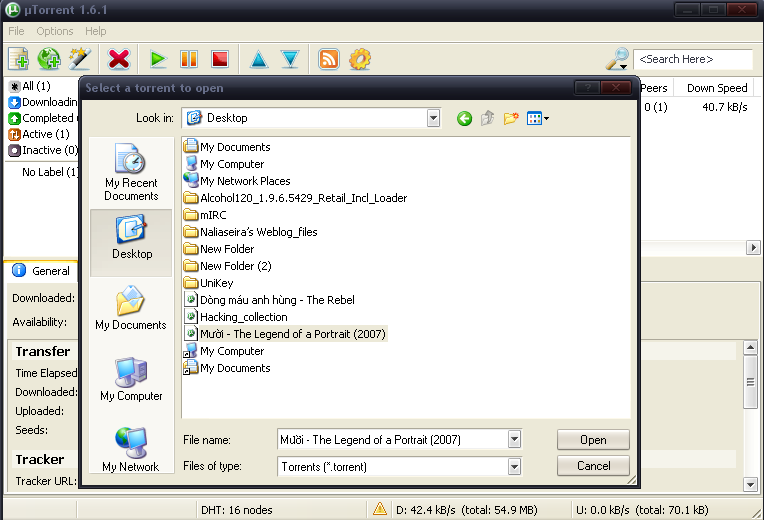Click the Create New Folder icon

511,118
